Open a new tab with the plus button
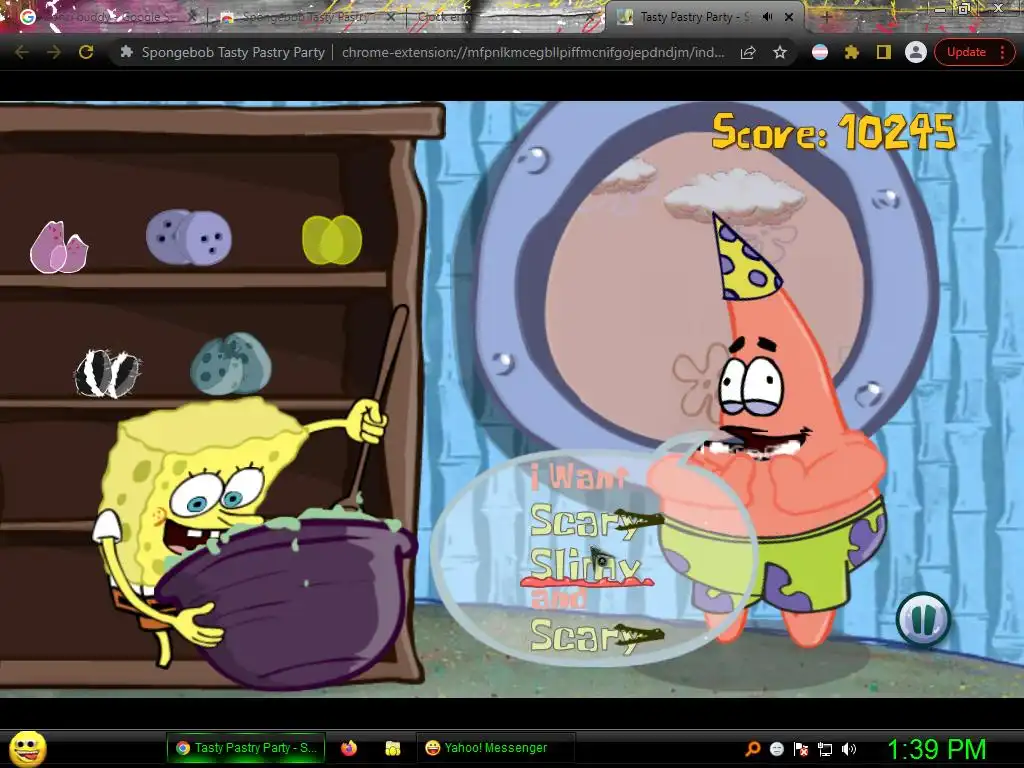1024x768 pixels. point(826,18)
